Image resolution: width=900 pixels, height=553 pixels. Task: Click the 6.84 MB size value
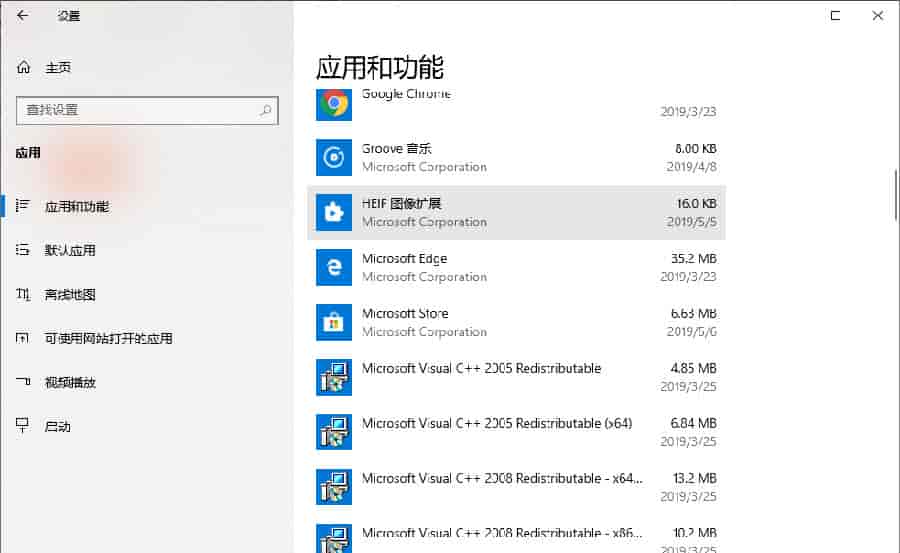[x=694, y=423]
